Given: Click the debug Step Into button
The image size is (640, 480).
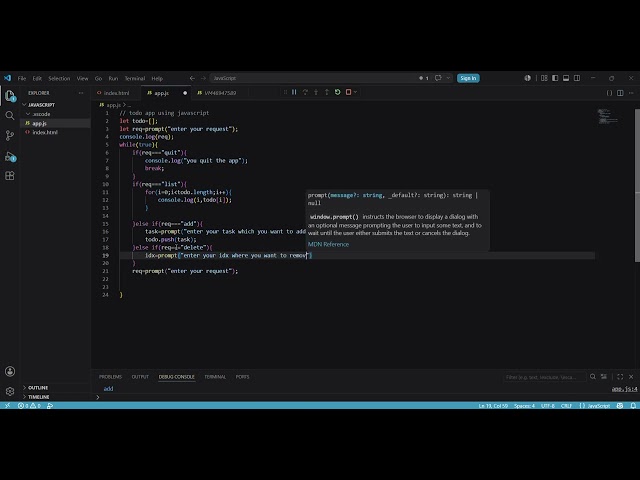Looking at the screenshot, I should [316, 92].
